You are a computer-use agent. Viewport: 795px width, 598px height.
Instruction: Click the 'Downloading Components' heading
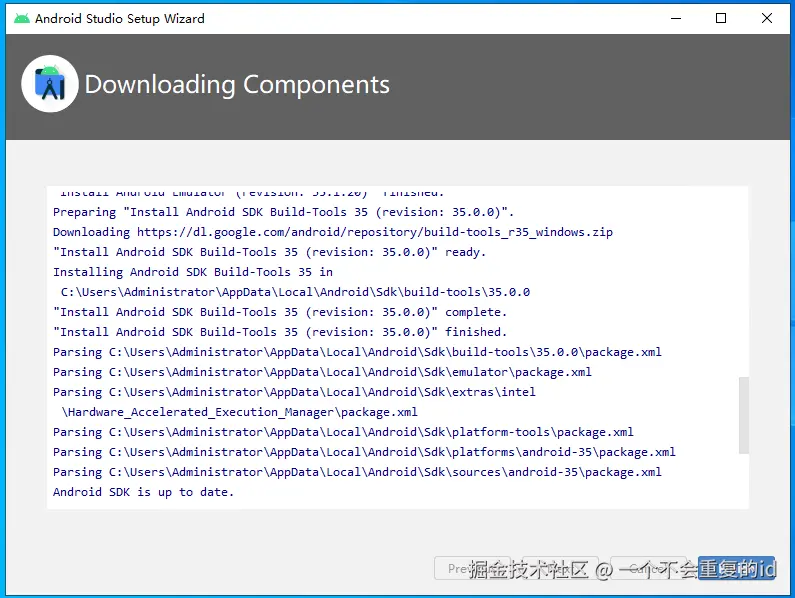point(237,84)
